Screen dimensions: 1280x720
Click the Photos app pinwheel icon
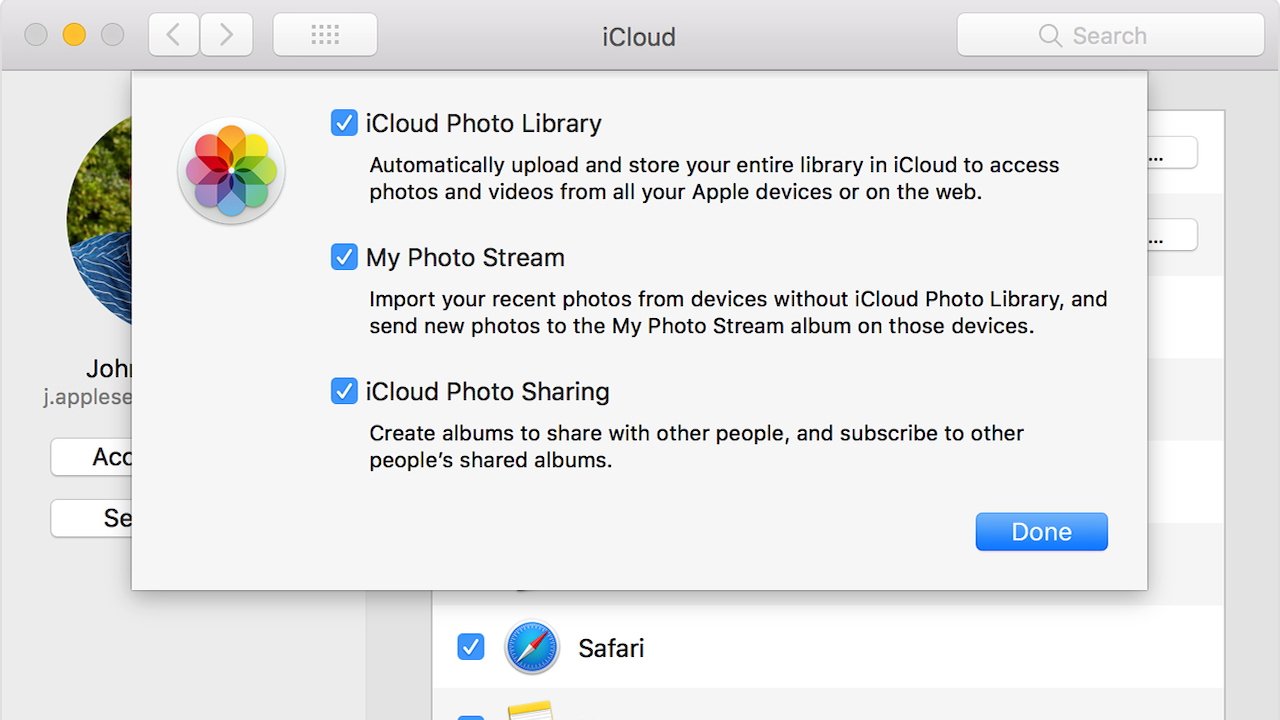(231, 171)
